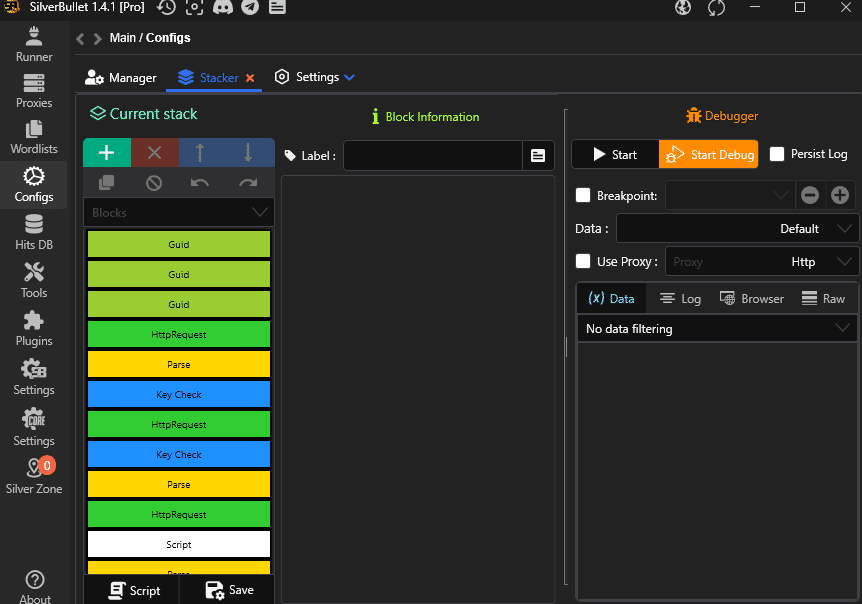Switch to the Manager tab
Screen dimensions: 862x604
point(121,77)
